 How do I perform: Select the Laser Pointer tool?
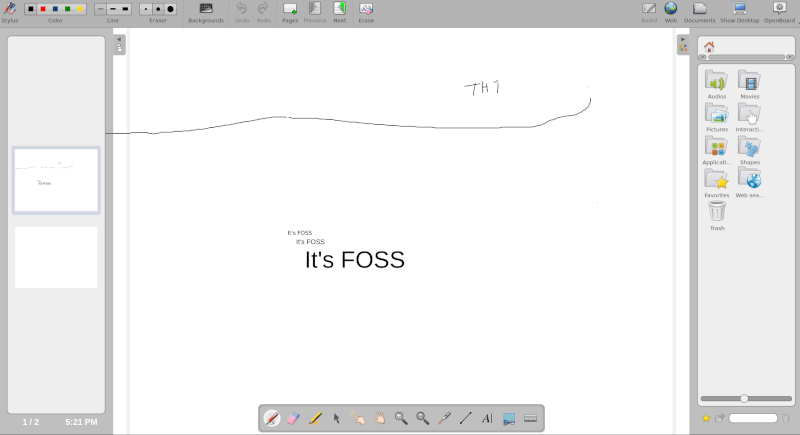coord(444,418)
